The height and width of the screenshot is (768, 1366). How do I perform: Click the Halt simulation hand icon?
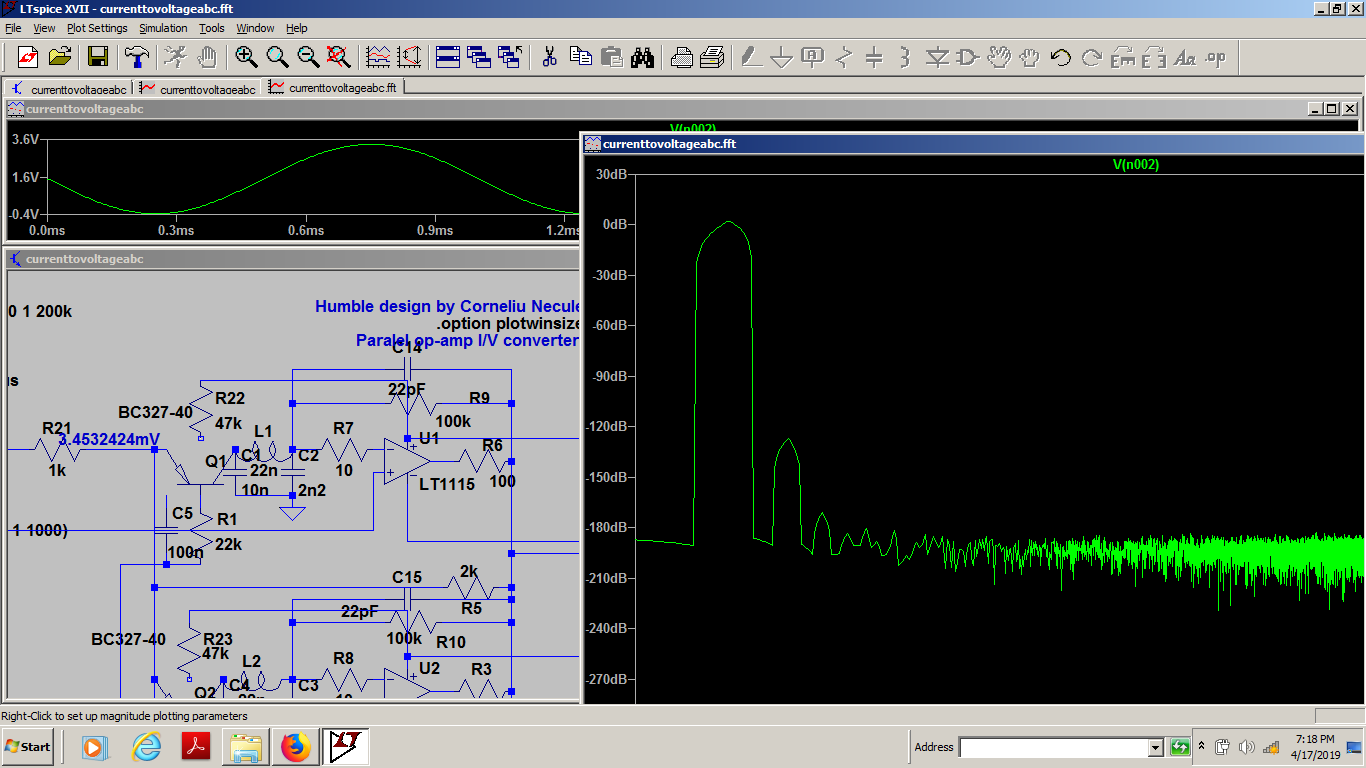point(207,57)
